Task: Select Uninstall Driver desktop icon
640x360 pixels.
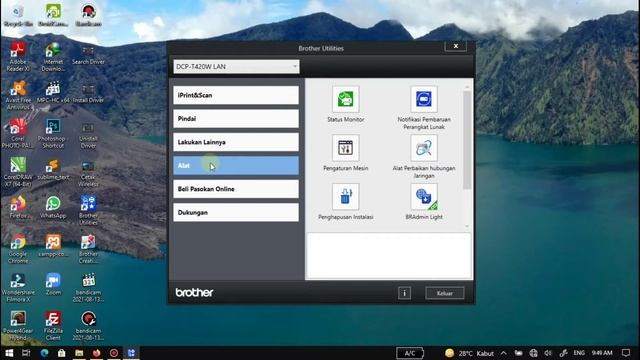Action: pyautogui.click(x=88, y=135)
